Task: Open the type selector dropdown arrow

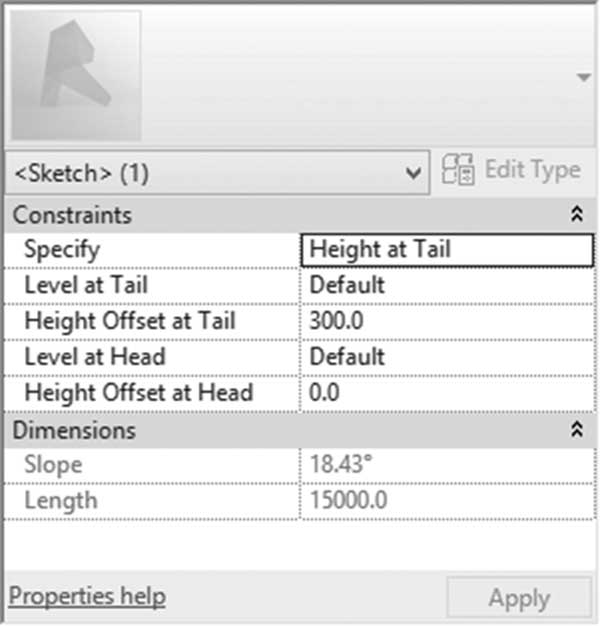Action: pos(584,77)
